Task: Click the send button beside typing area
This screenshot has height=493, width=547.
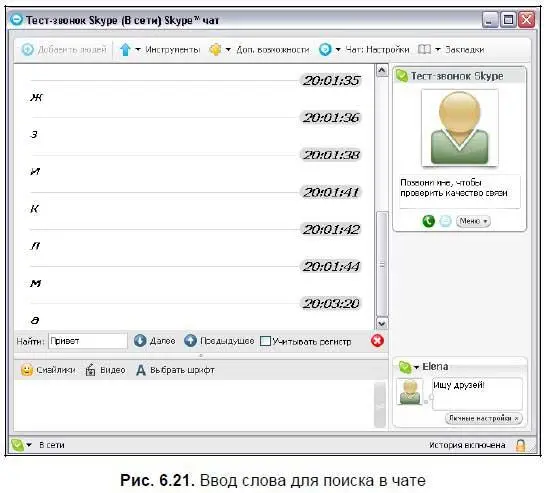Action: 380,405
